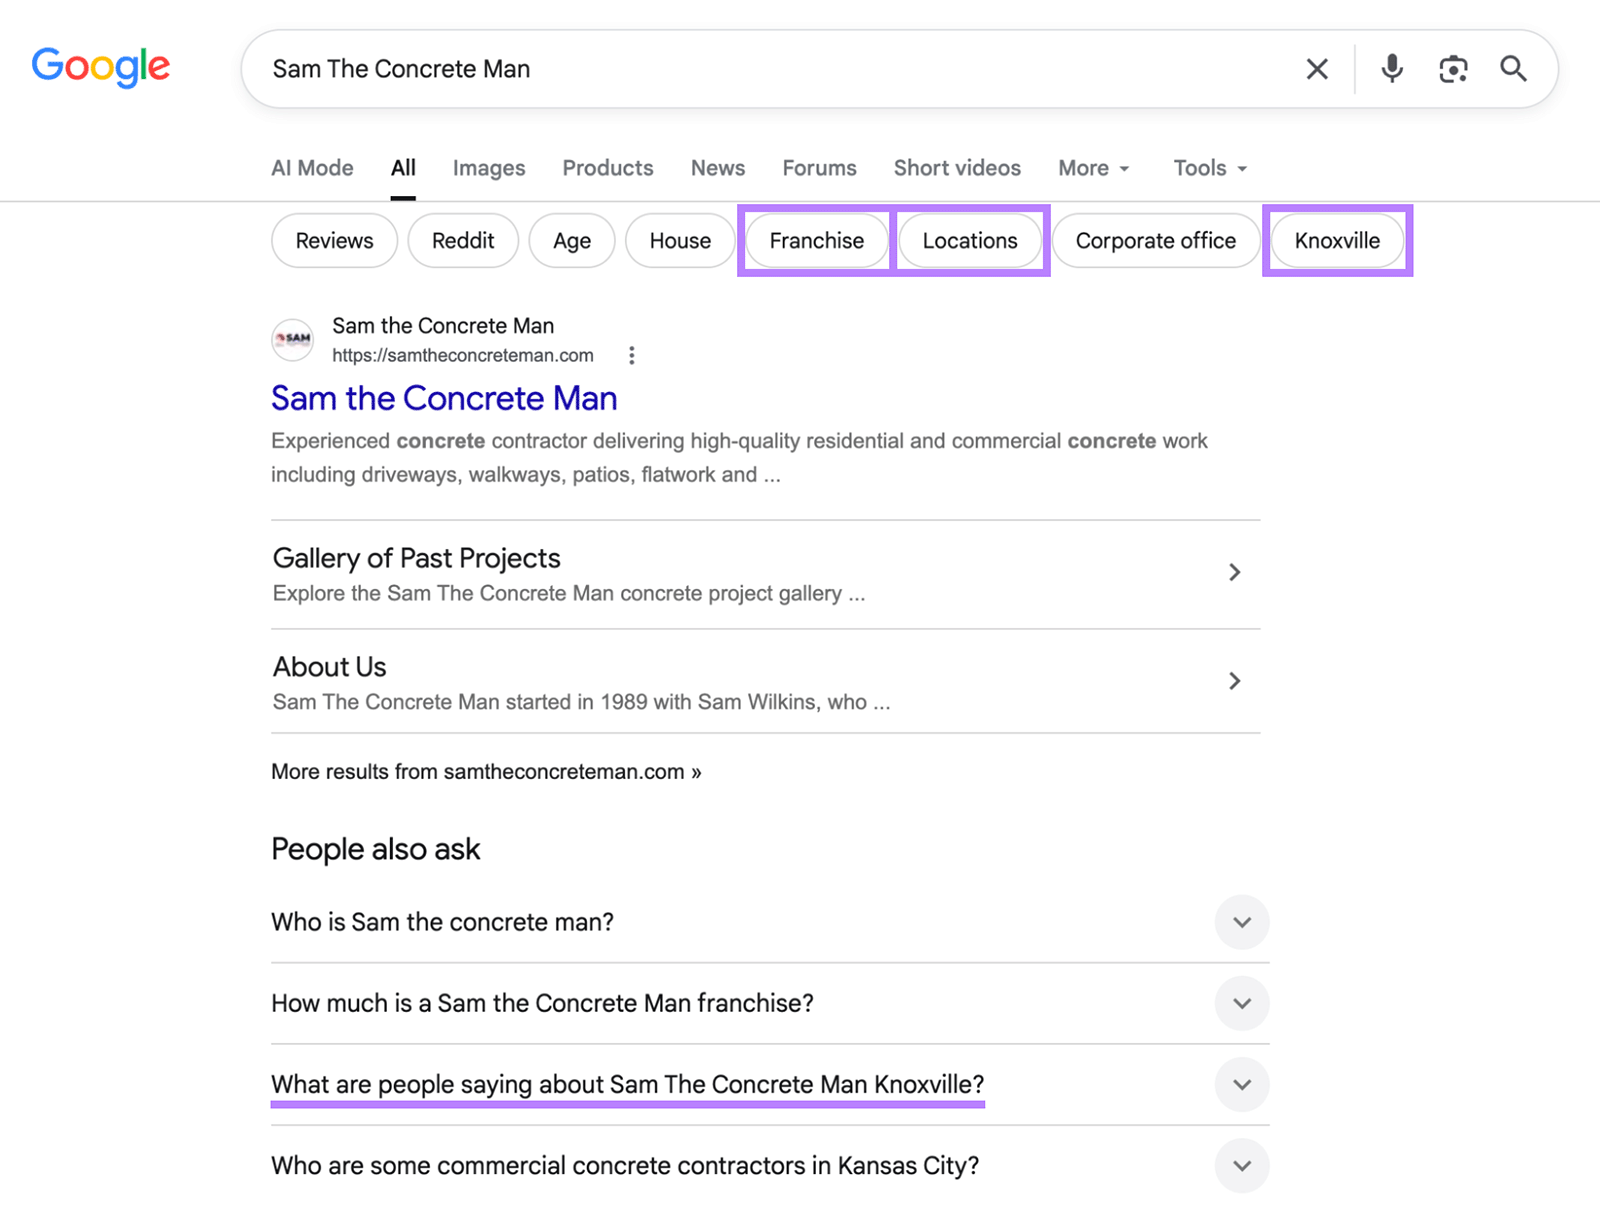The height and width of the screenshot is (1215, 1600).
Task: Open the Sam the Concrete Man result title
Action: point(444,398)
